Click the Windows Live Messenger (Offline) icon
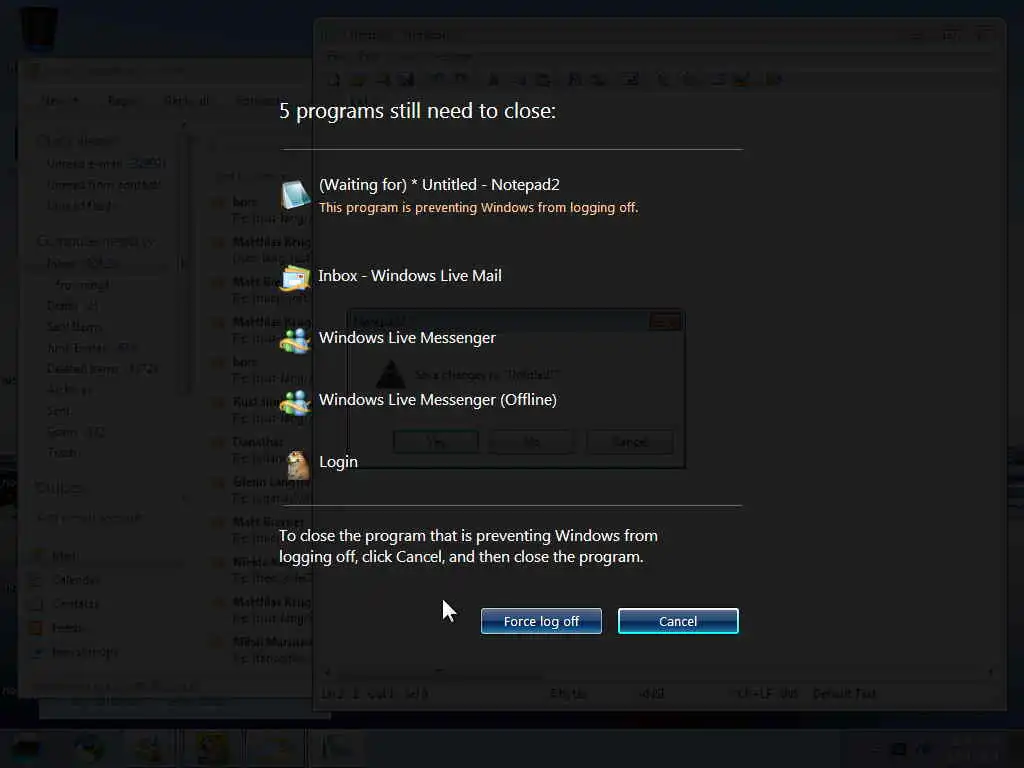 coord(295,402)
